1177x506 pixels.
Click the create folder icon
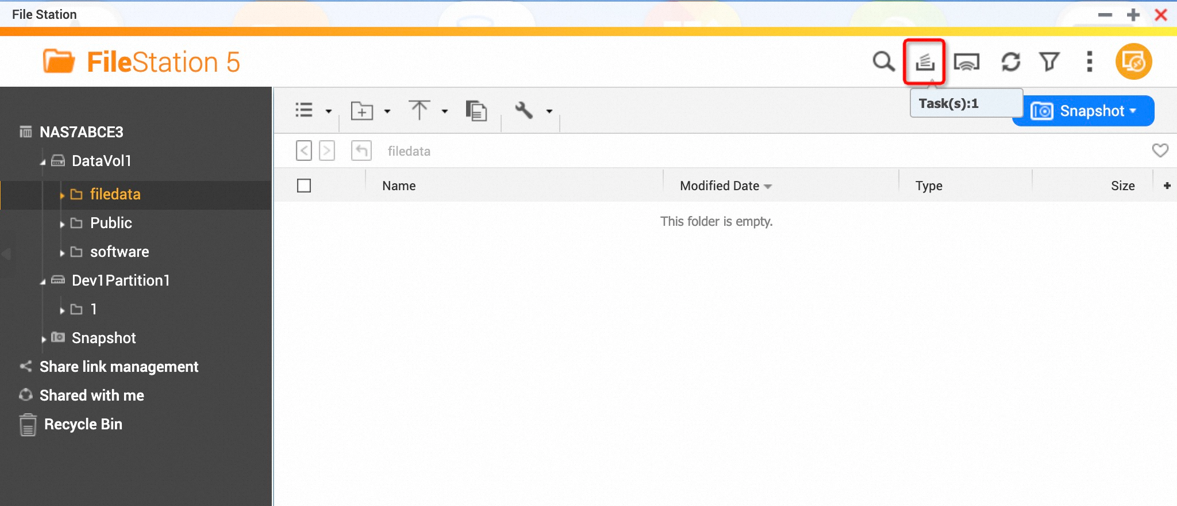(x=363, y=110)
